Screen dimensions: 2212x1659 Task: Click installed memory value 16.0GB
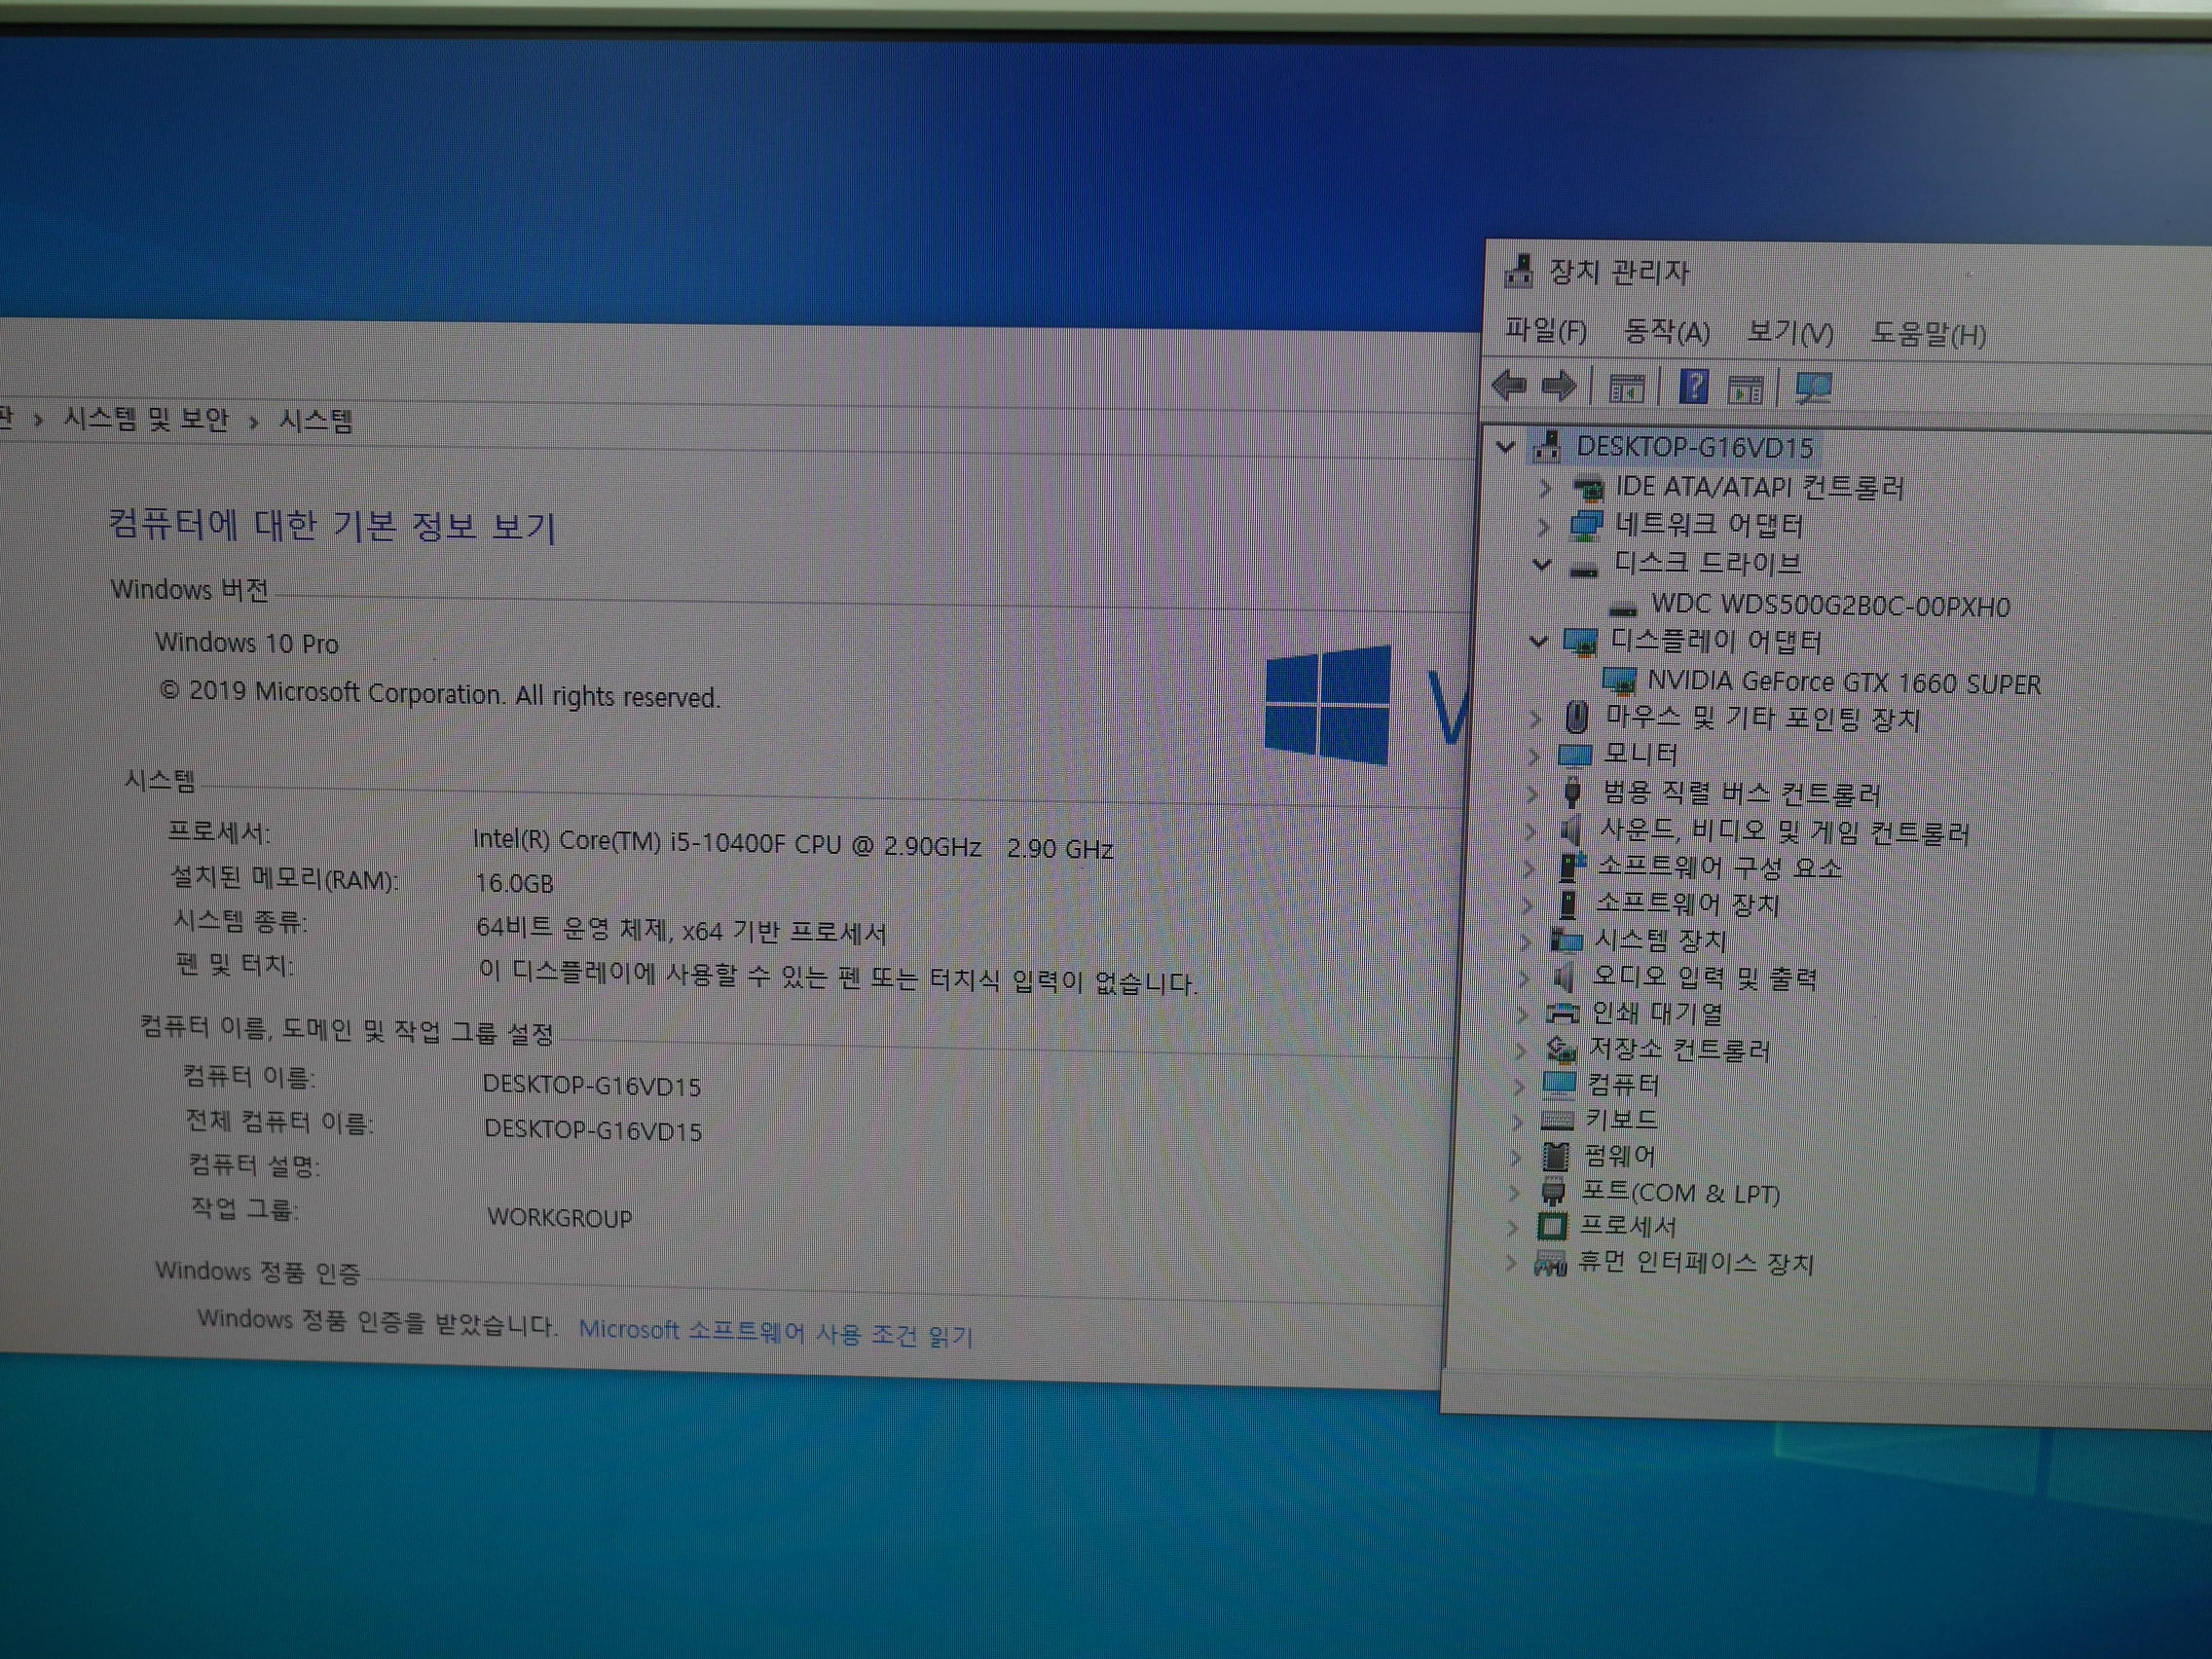[x=514, y=883]
